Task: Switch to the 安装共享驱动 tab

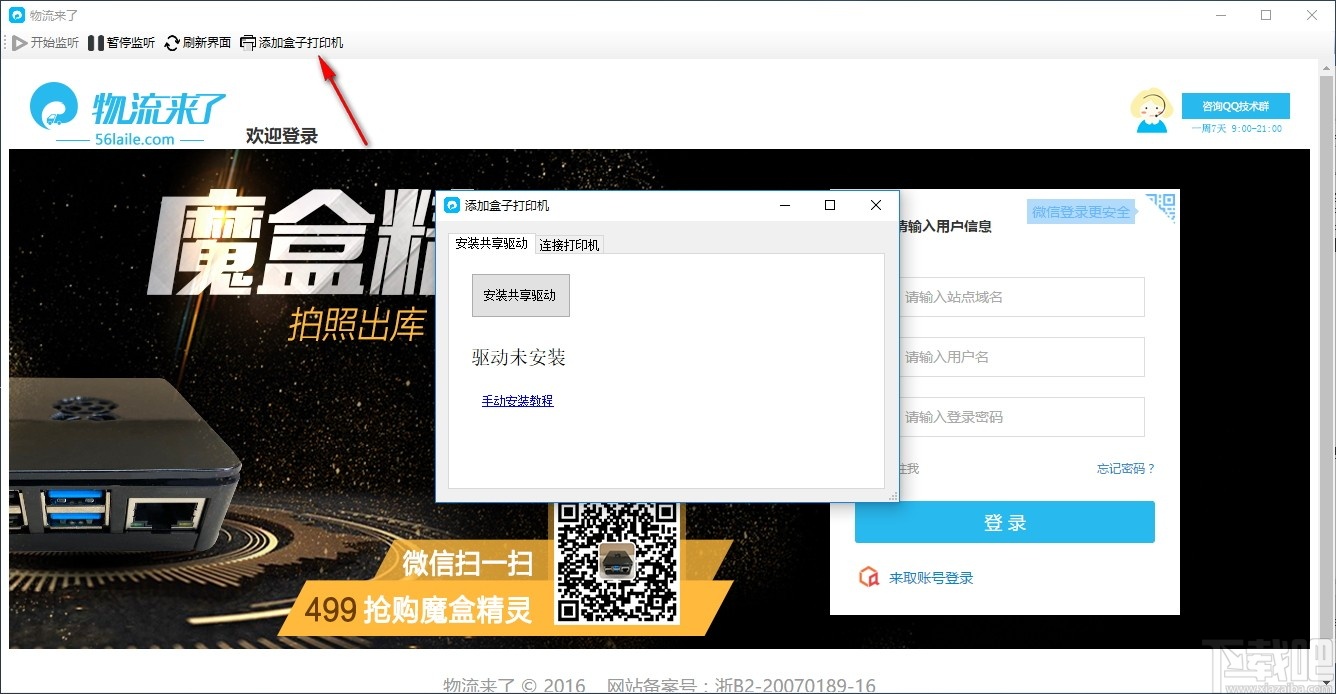Action: (x=491, y=243)
